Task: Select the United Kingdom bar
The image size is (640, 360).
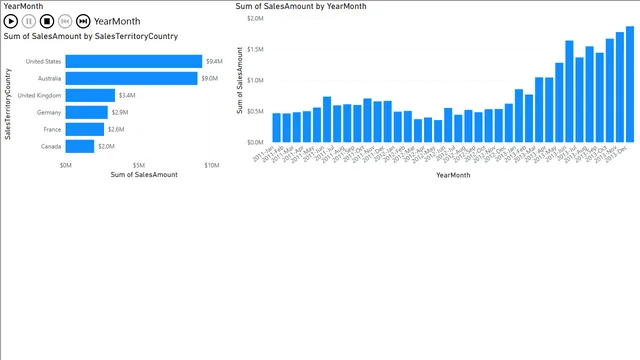Action: 90,96
